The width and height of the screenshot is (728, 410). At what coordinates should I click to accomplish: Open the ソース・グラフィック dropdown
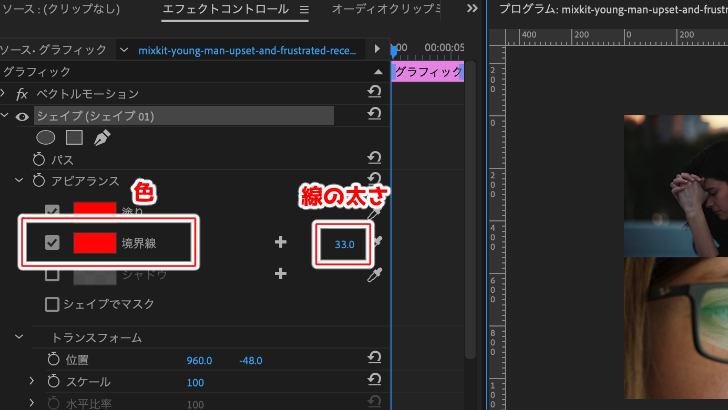124,50
